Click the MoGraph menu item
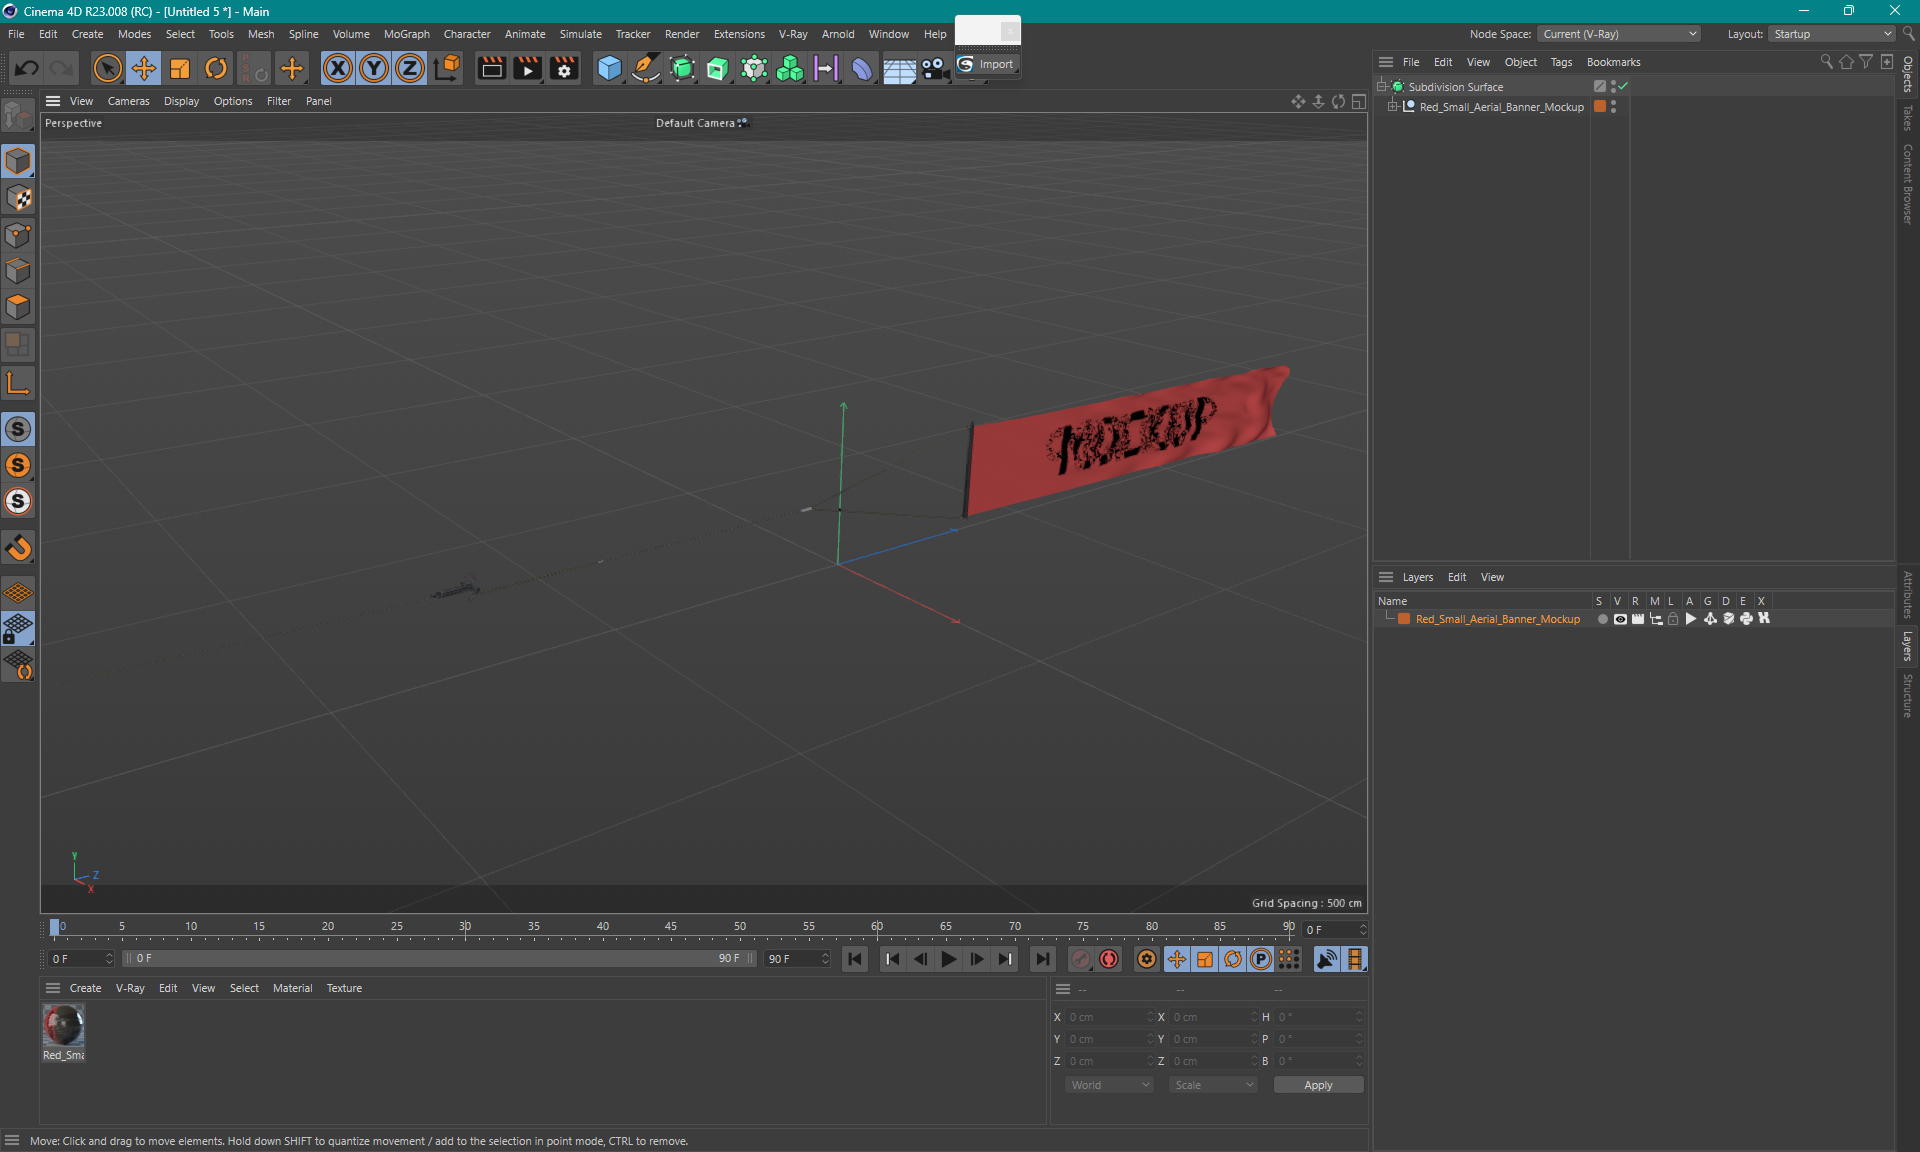The height and width of the screenshot is (1152, 1920). (x=409, y=33)
